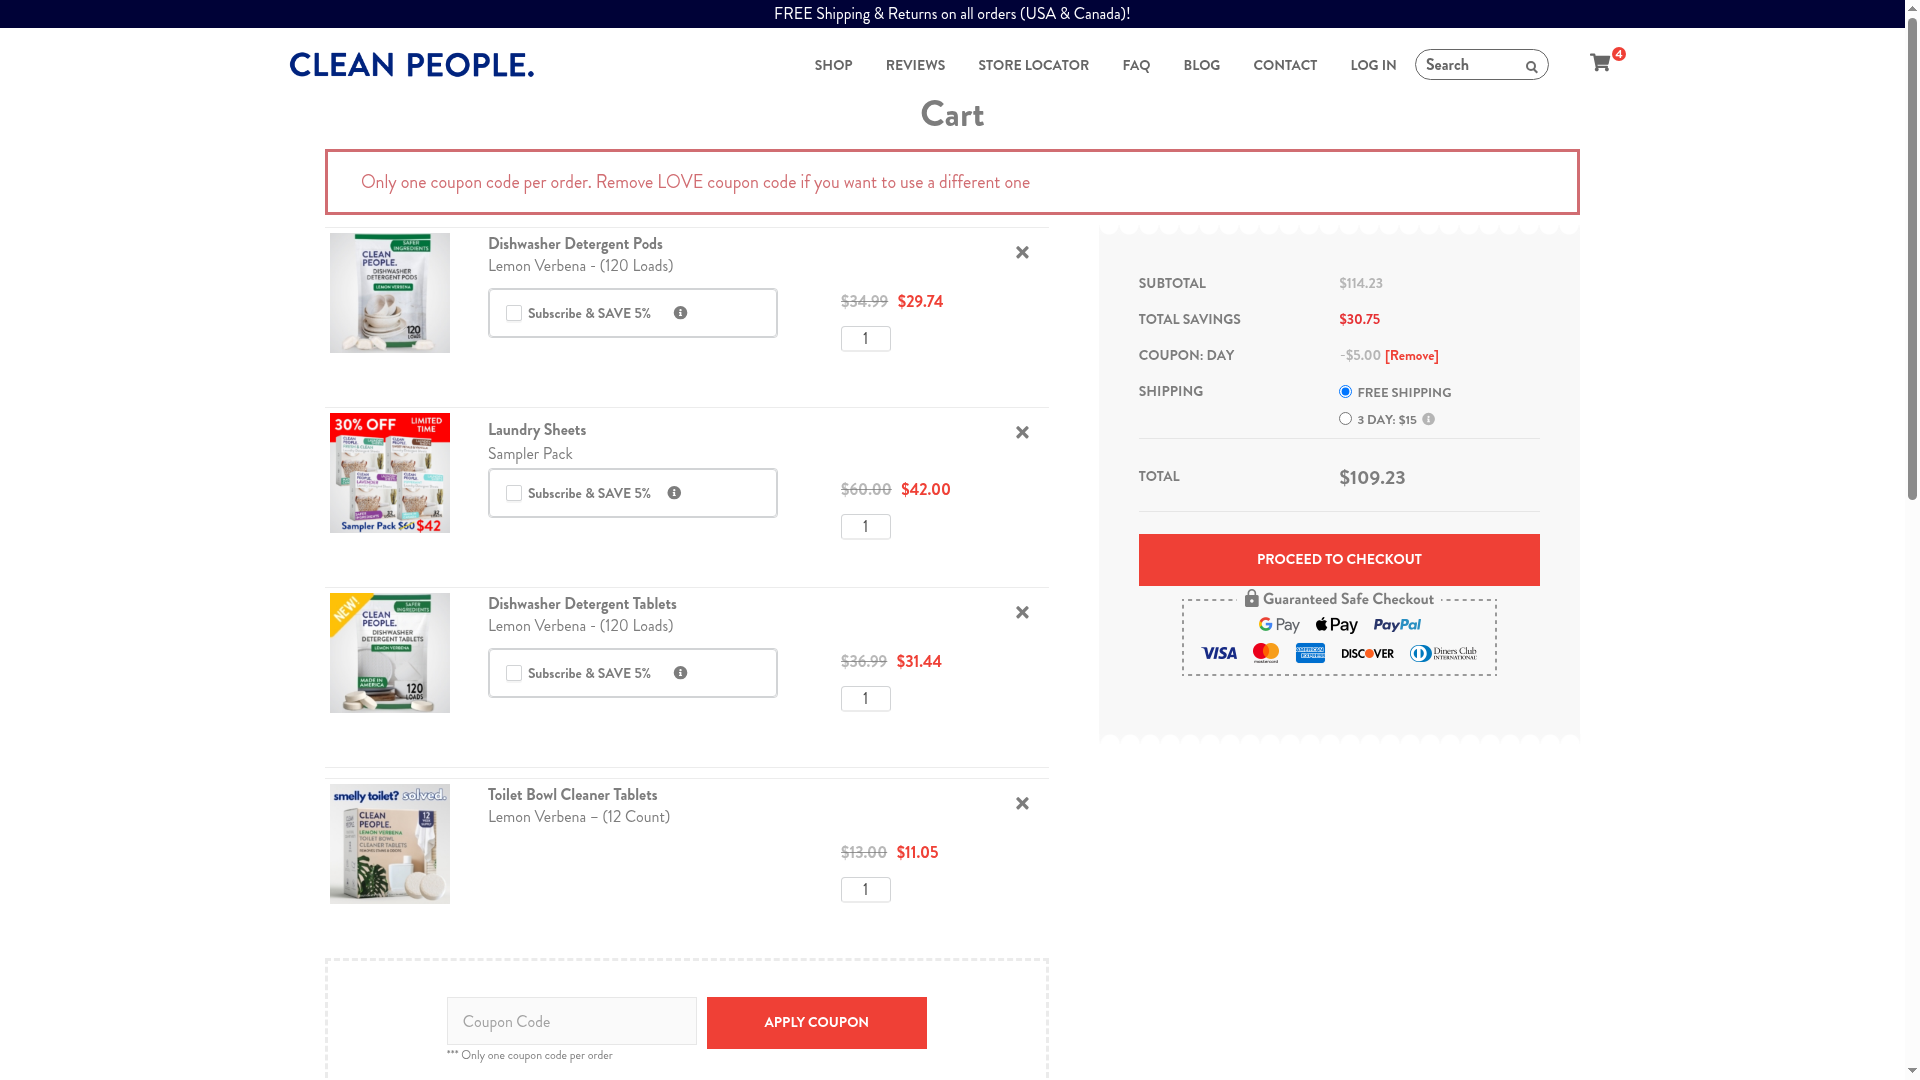Edit quantity for Dishwasher Detergent Tablets
The width and height of the screenshot is (1920, 1080).
pos(866,699)
